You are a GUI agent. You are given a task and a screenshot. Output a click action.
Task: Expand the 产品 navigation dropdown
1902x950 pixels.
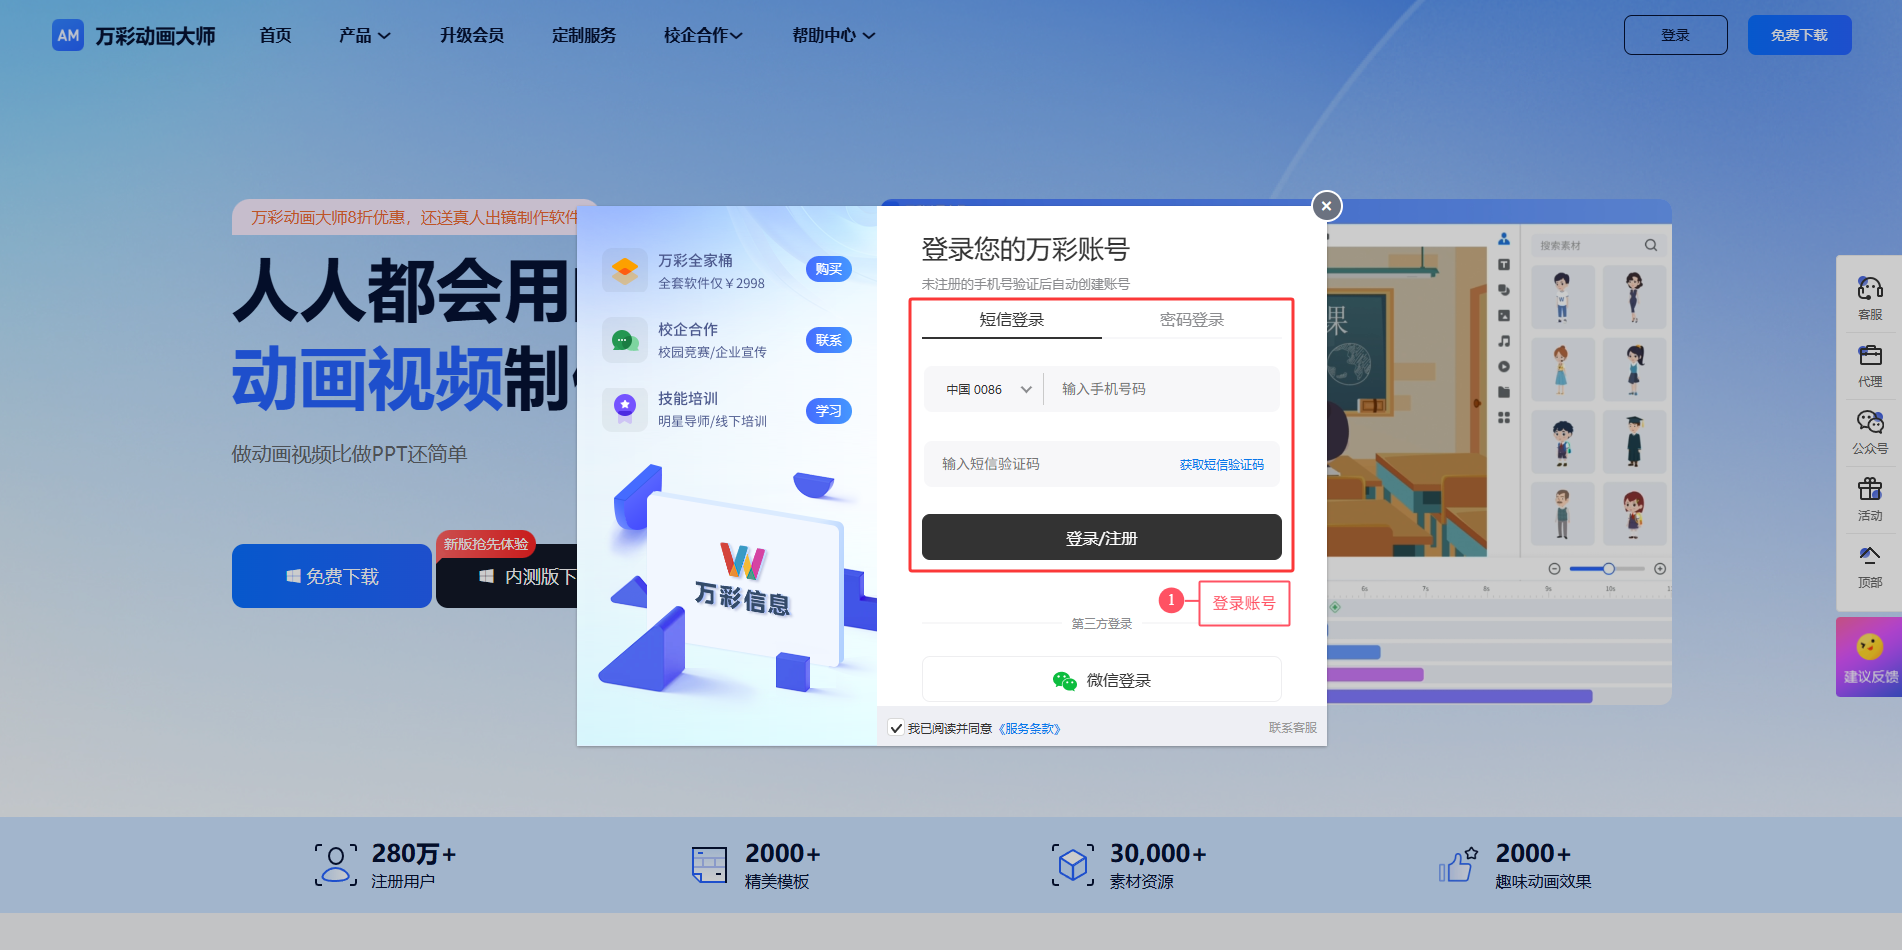tap(364, 36)
